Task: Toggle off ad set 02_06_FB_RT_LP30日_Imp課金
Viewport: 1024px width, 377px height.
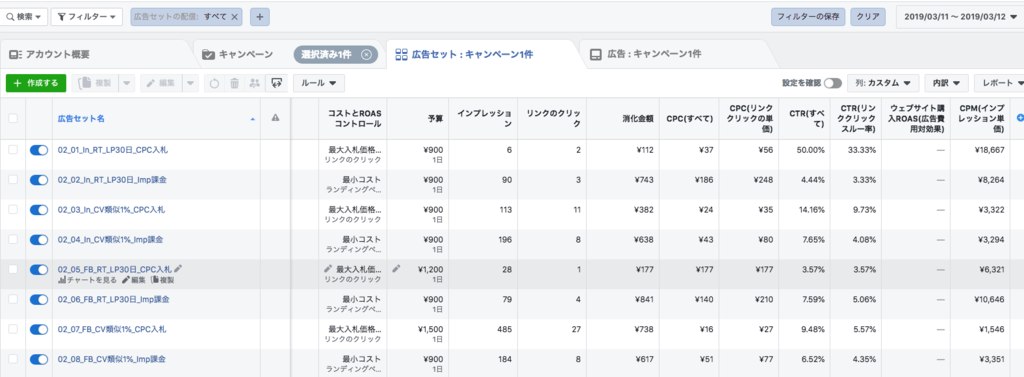Action: 39,299
